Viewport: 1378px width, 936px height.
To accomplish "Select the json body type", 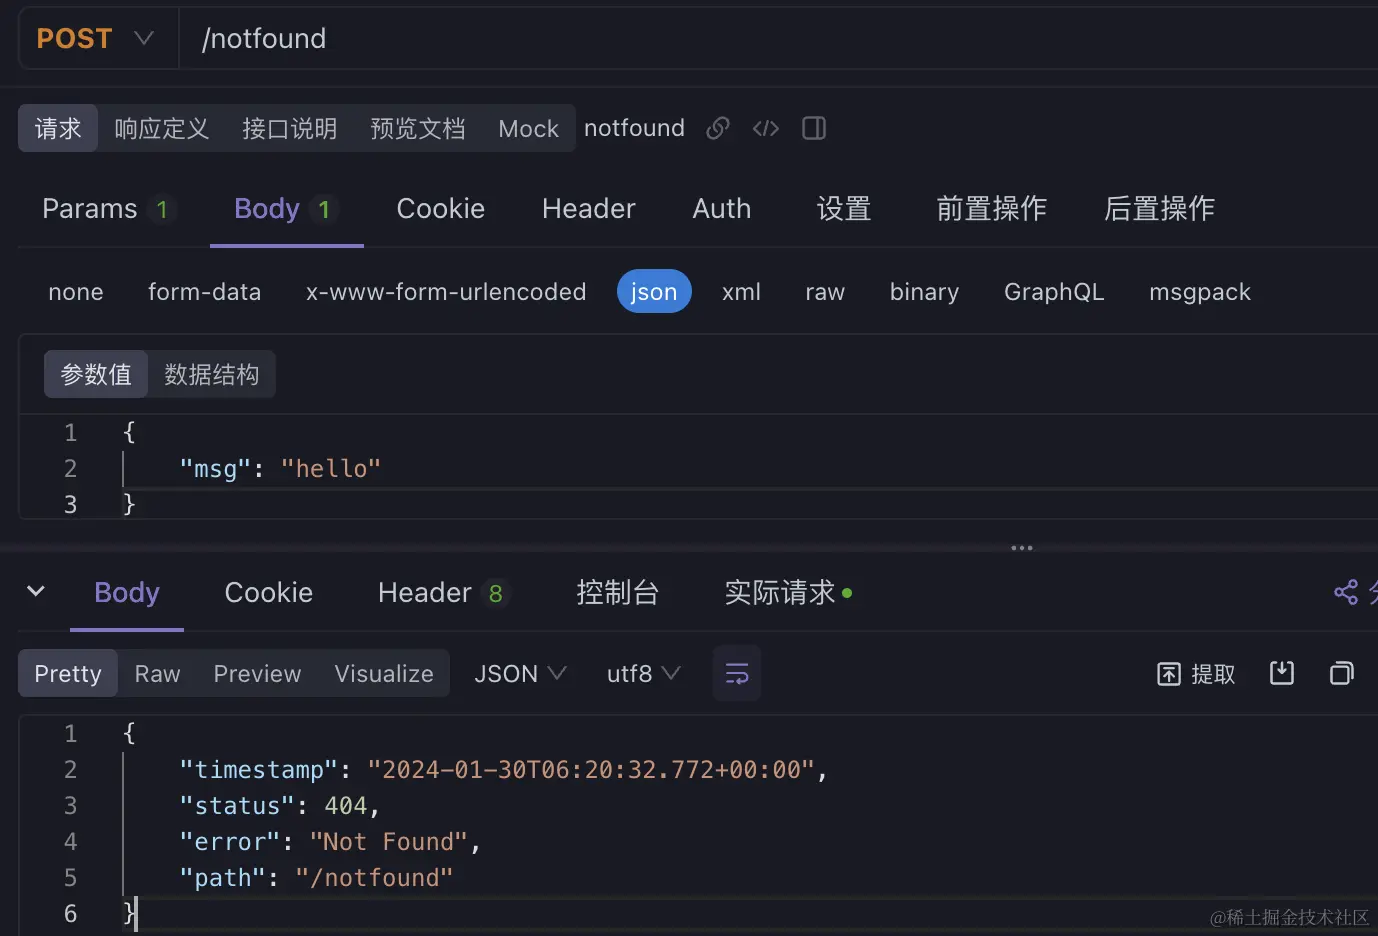I will [x=654, y=292].
